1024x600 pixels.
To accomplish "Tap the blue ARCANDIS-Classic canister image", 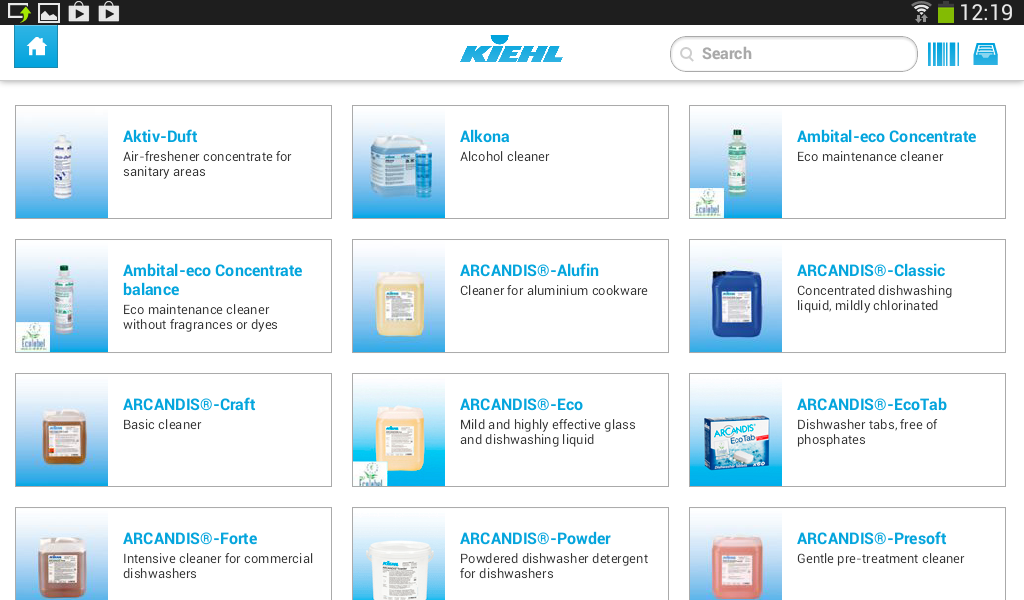I will tap(737, 304).
